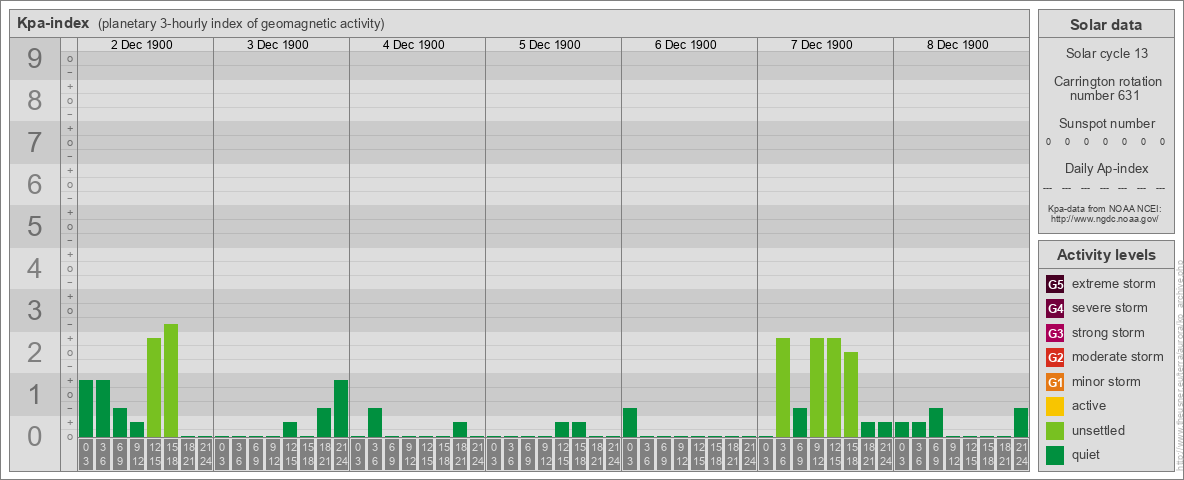
Task: Click the G3 strong storm badge
Action: point(1055,333)
